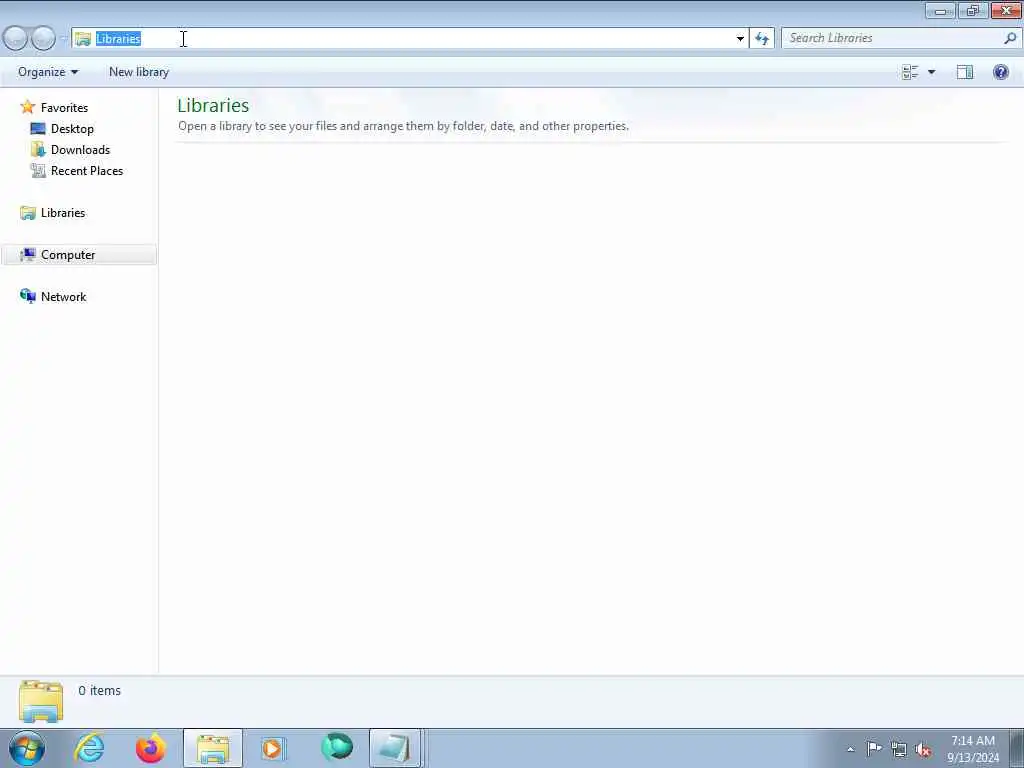Click the Show desktop strip beside the clock
Image resolution: width=1024 pixels, height=768 pixels.
tap(1017, 748)
